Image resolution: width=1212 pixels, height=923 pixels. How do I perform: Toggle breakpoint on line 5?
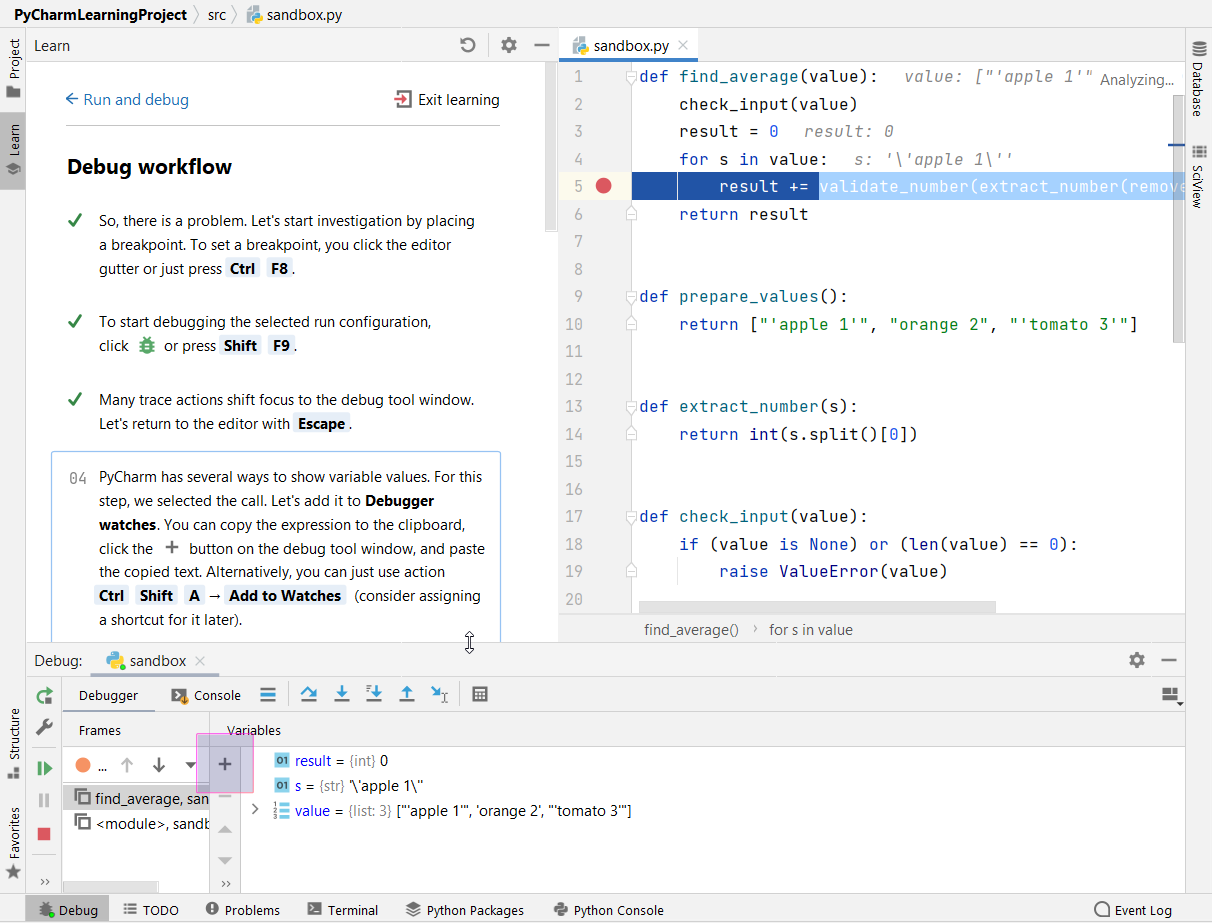603,186
